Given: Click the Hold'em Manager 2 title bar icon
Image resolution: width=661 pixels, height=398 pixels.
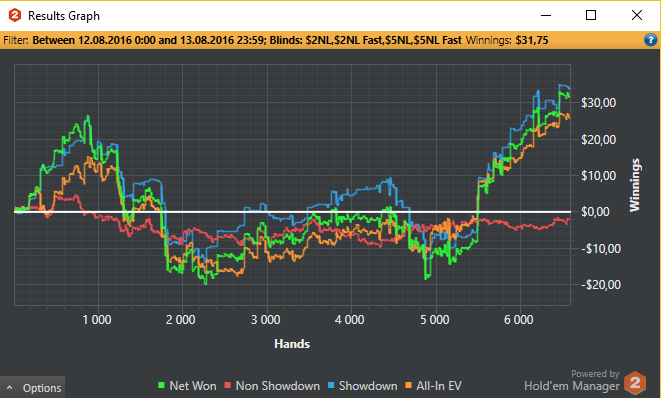Looking at the screenshot, I should point(15,16).
